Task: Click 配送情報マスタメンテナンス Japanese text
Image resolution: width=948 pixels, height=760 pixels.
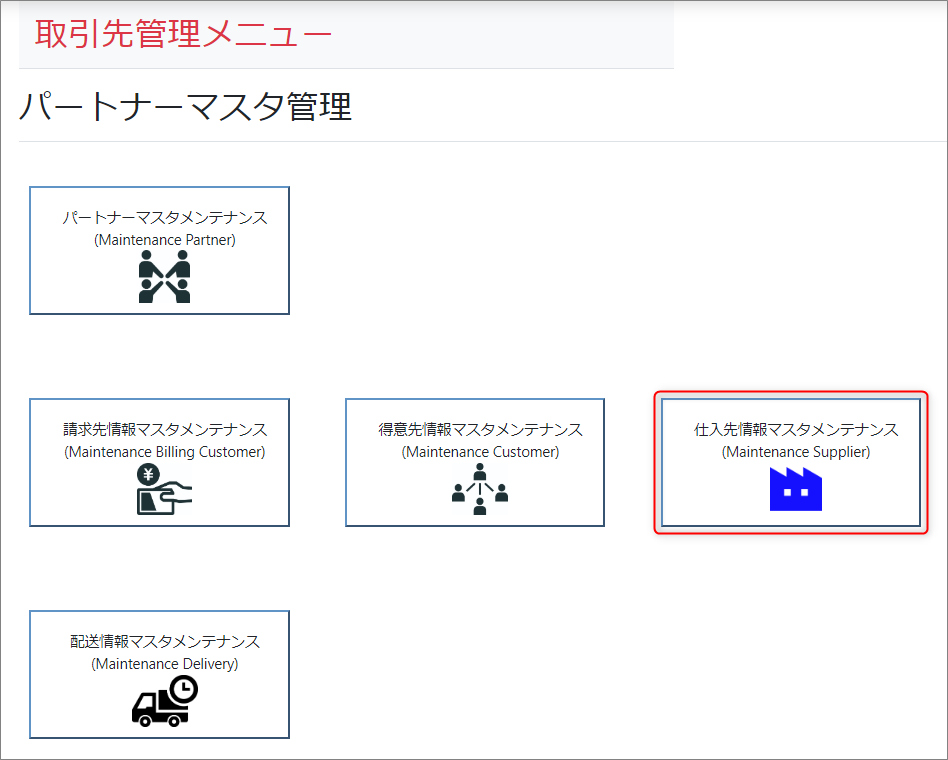Action: (x=165, y=642)
